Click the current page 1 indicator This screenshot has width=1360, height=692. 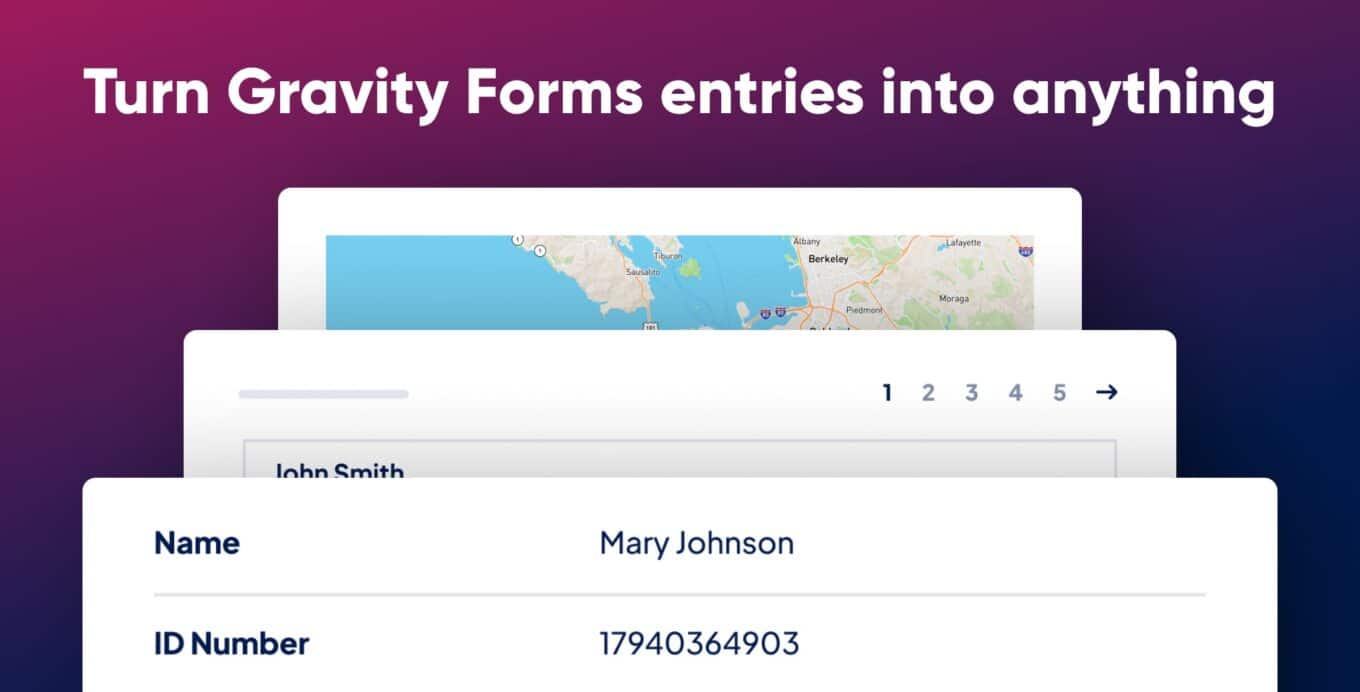pyautogui.click(x=887, y=393)
